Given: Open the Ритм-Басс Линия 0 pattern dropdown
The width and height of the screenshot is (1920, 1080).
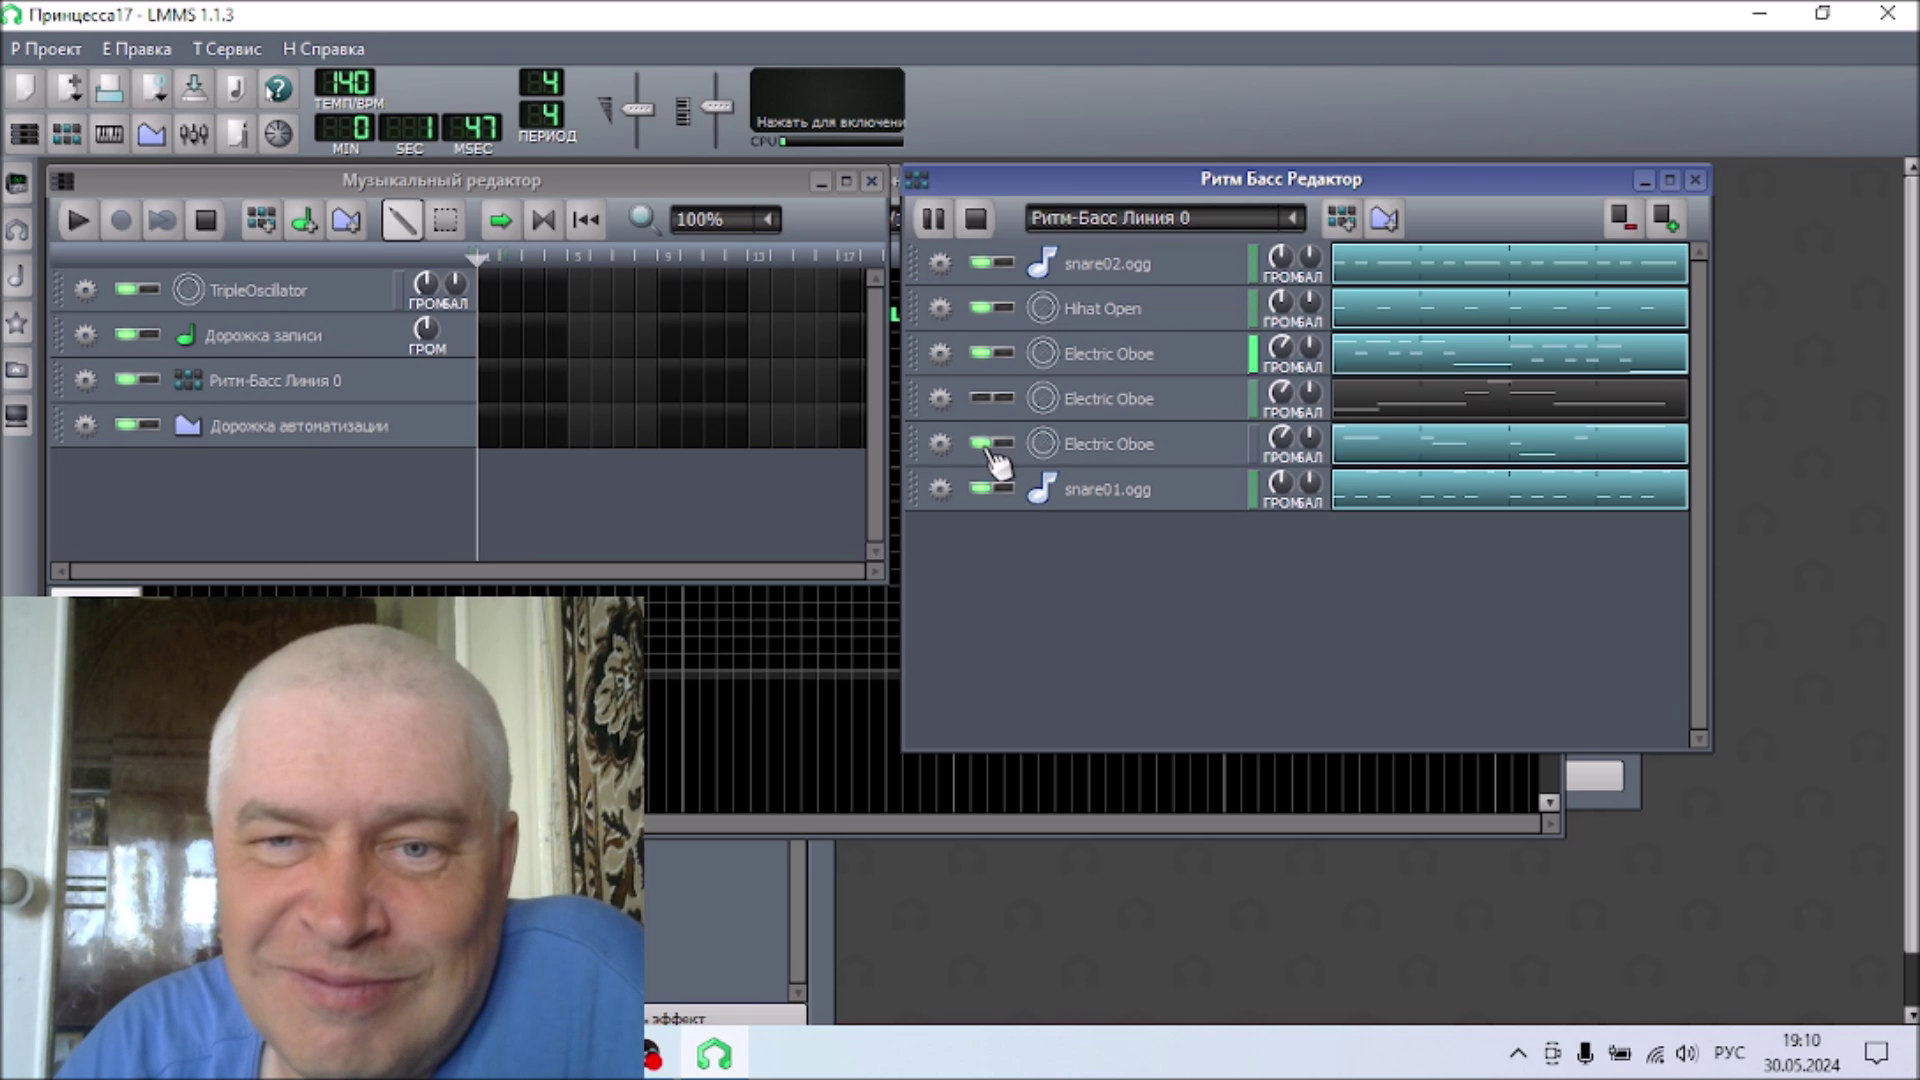Looking at the screenshot, I should pyautogui.click(x=1291, y=218).
